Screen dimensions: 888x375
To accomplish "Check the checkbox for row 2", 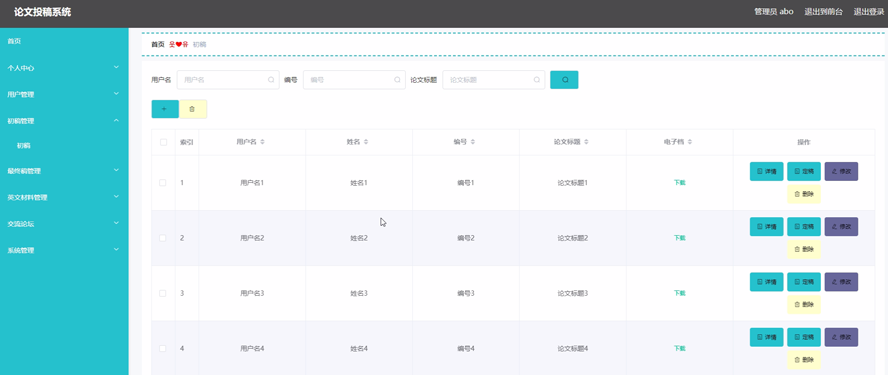I will [163, 238].
